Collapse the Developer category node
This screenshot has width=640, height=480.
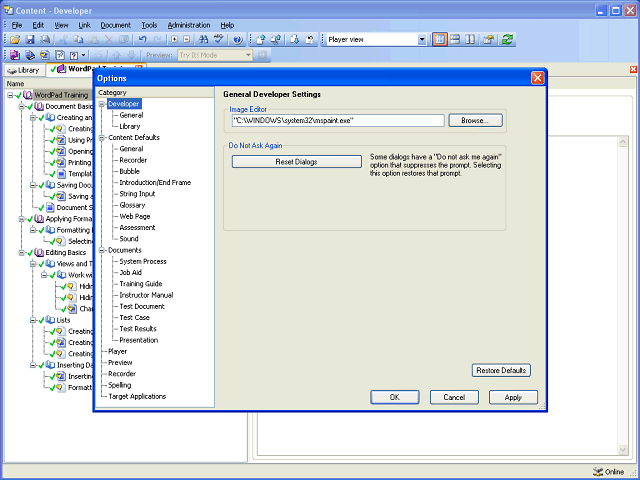102,104
